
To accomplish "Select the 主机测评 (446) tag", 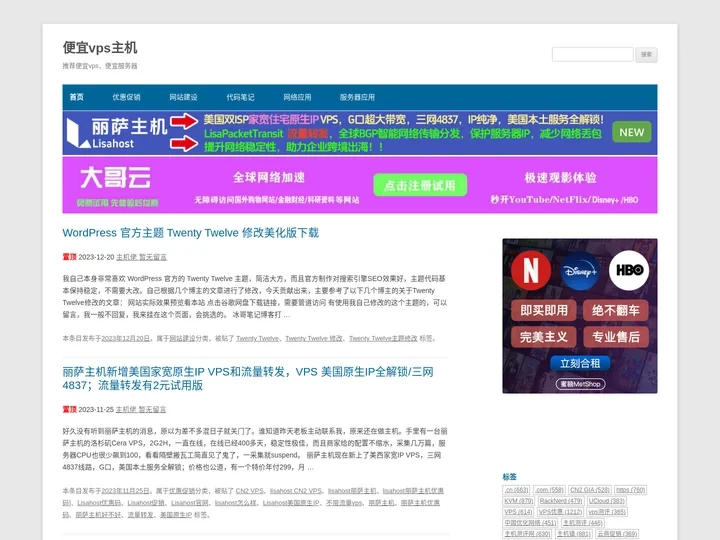I will click(x=583, y=523).
